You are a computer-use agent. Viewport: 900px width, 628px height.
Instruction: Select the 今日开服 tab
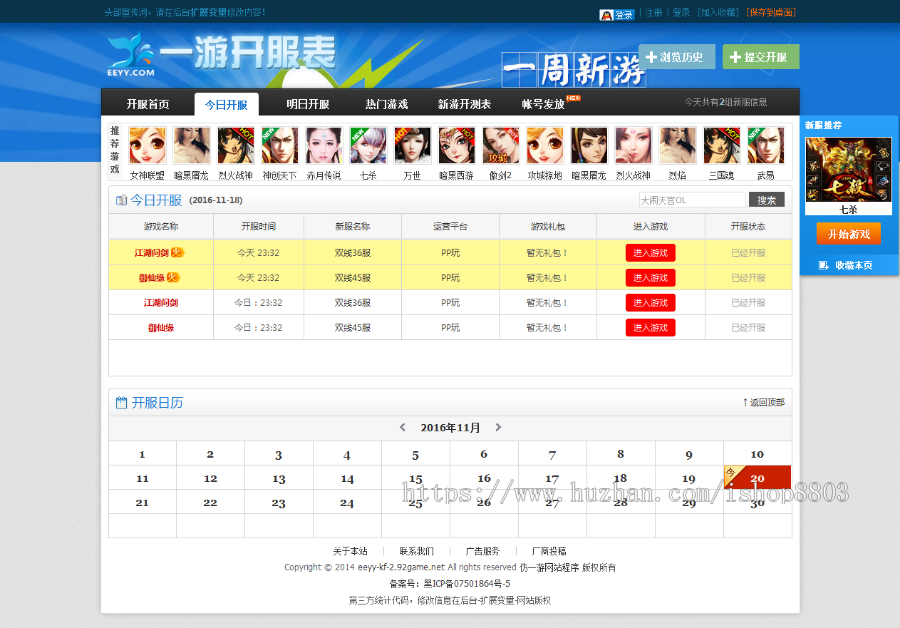click(226, 104)
